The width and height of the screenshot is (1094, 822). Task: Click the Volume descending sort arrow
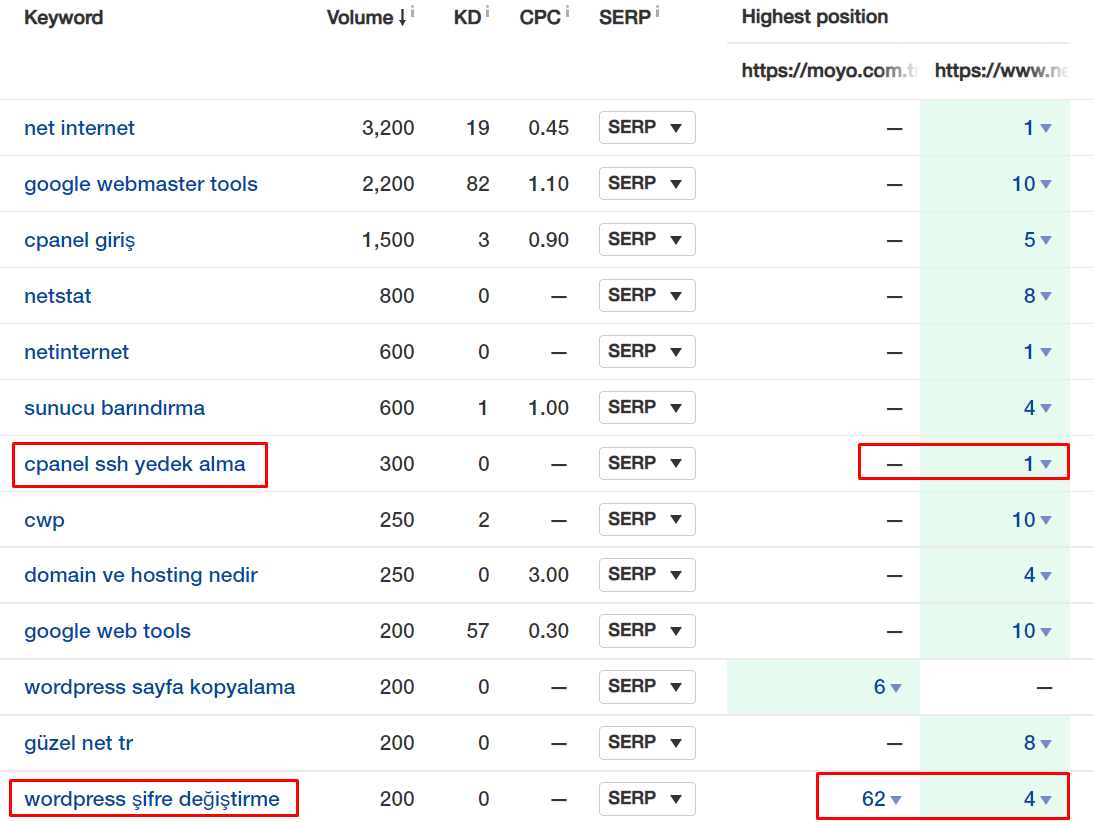click(x=404, y=17)
